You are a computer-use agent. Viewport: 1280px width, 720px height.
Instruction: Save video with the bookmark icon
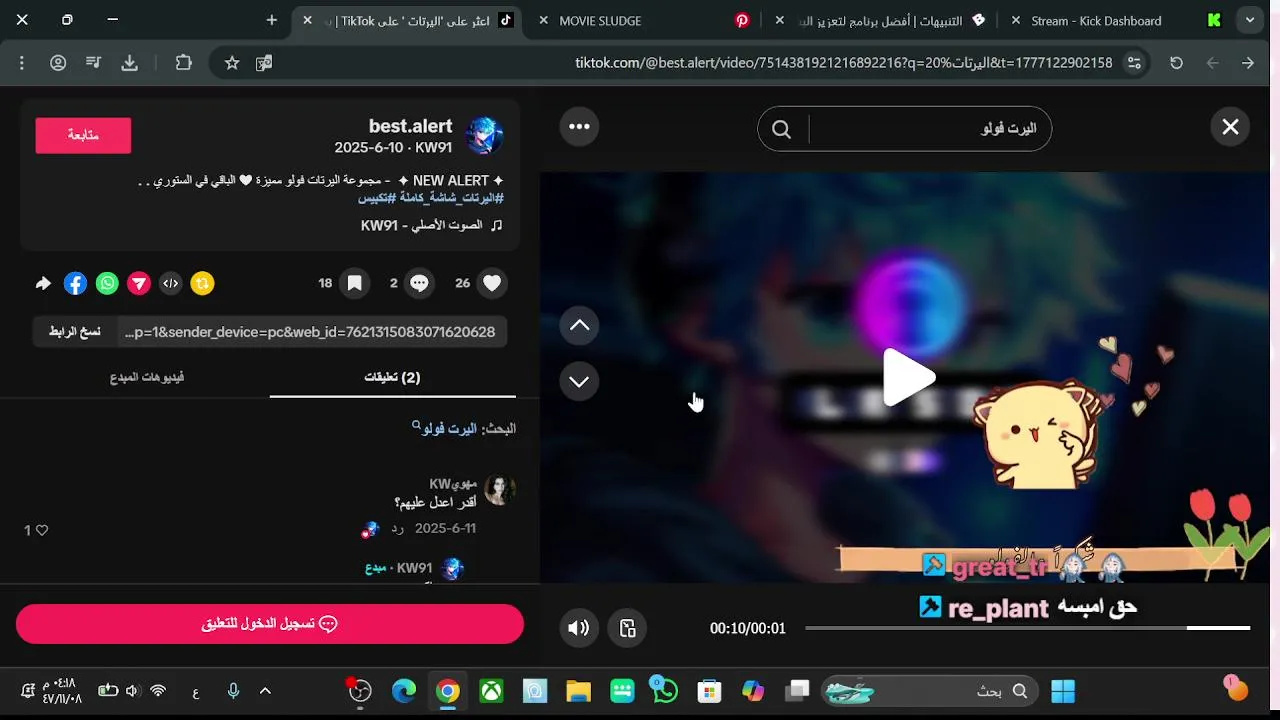coord(354,283)
